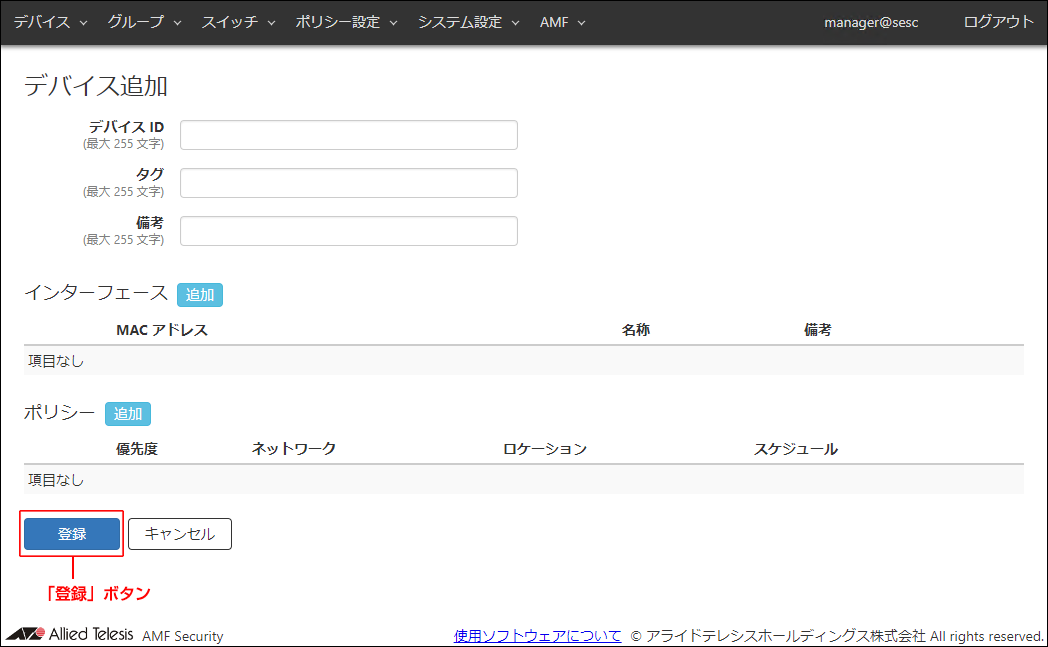
Task: Click the blue 登録 button
Action: click(72, 534)
